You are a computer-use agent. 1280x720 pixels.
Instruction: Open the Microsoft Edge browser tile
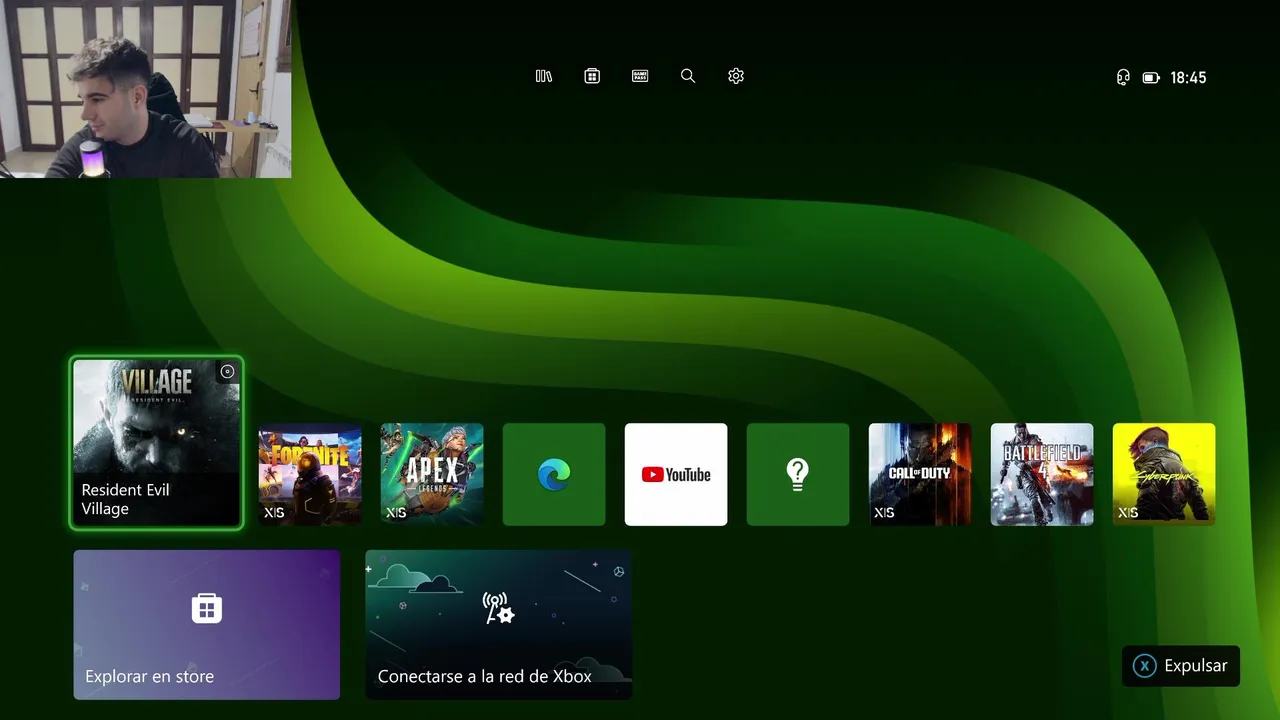pyautogui.click(x=554, y=474)
